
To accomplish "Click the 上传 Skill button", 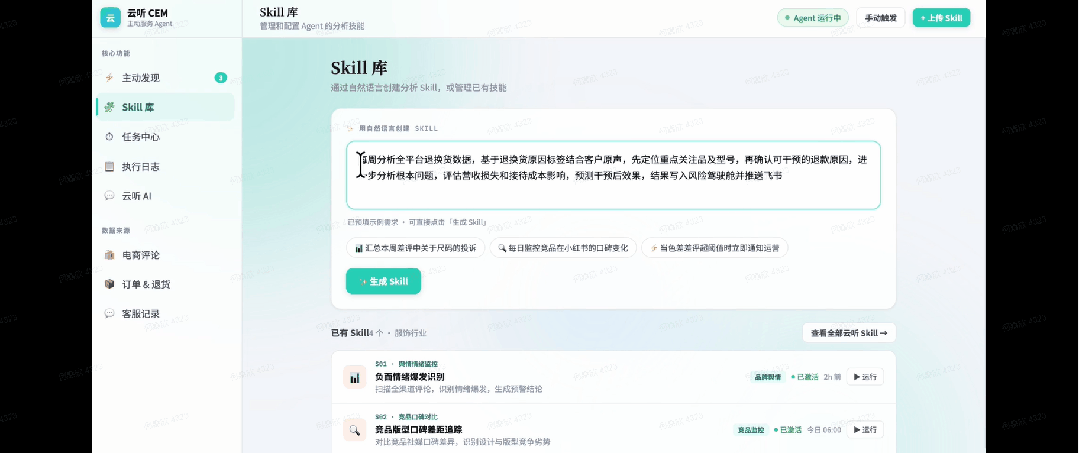I will pos(941,17).
